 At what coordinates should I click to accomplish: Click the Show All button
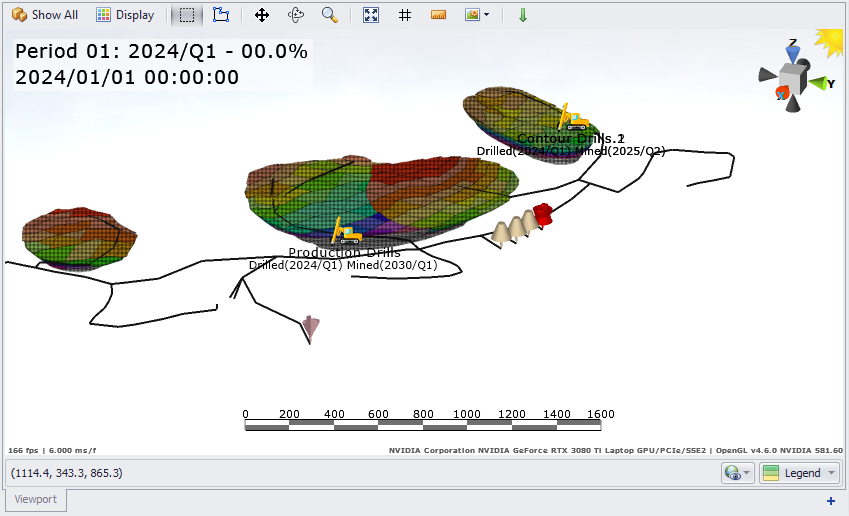pos(44,15)
